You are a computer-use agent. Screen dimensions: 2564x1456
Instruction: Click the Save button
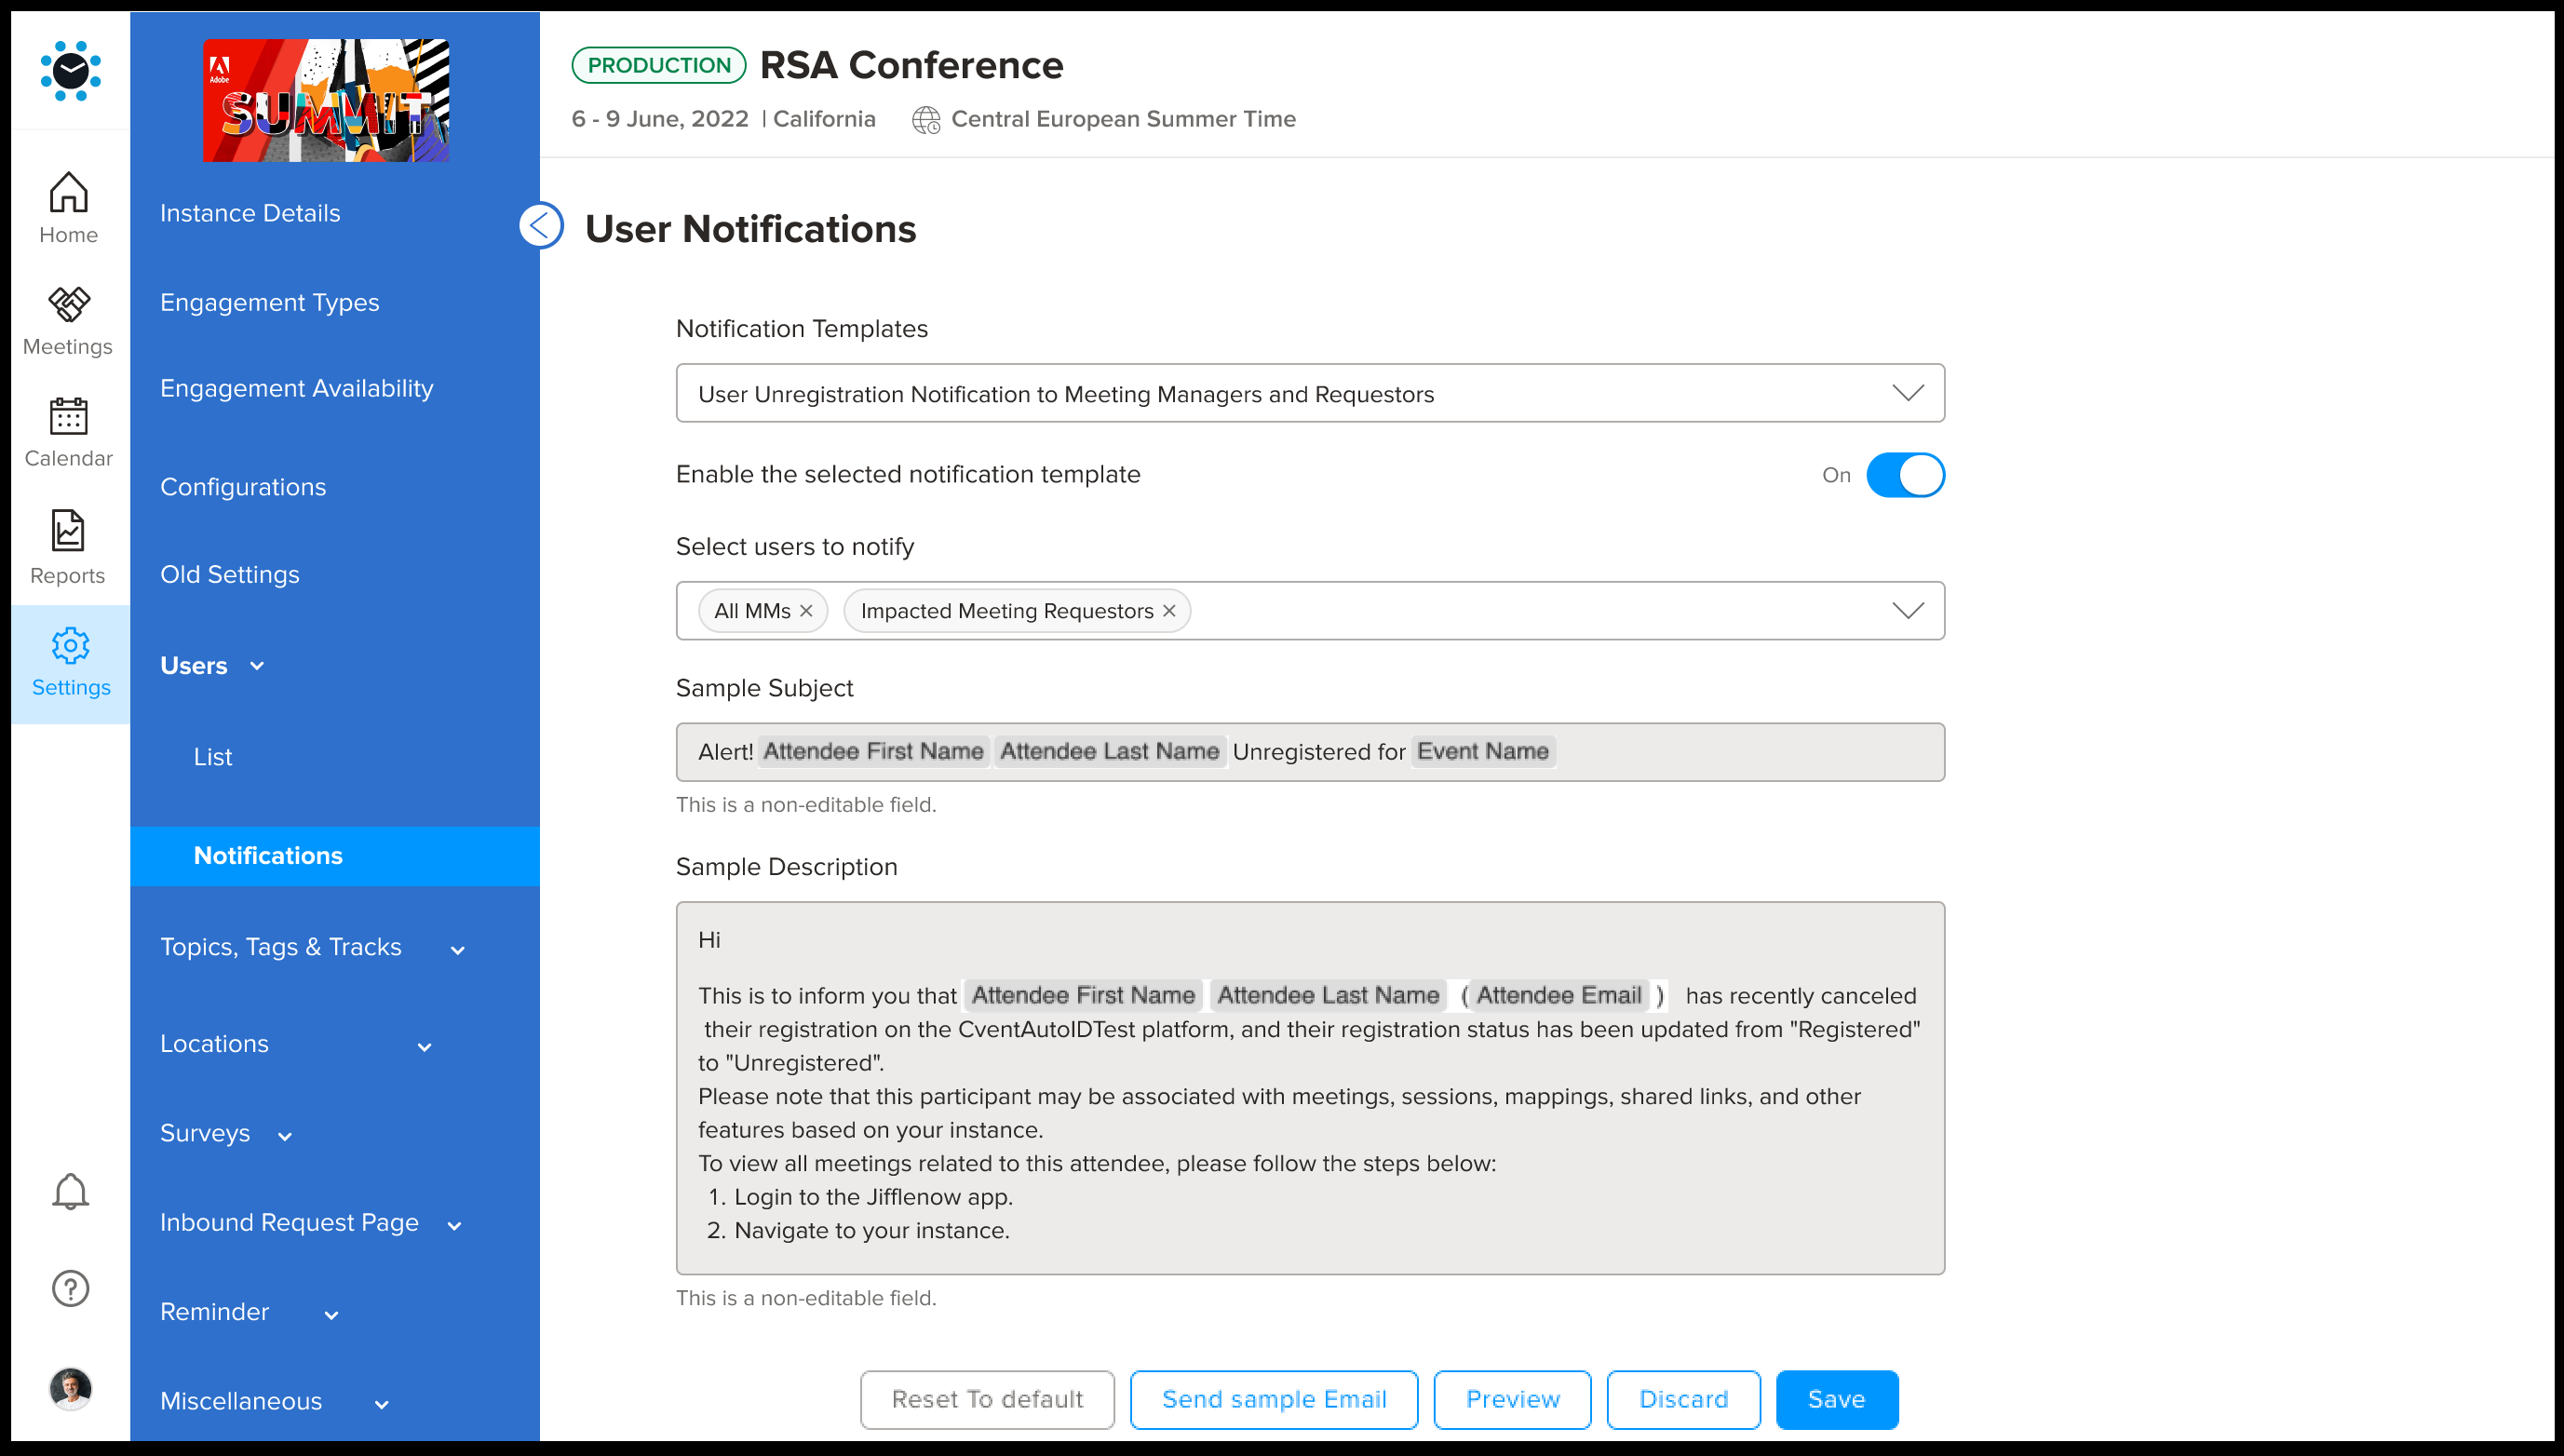[x=1835, y=1399]
